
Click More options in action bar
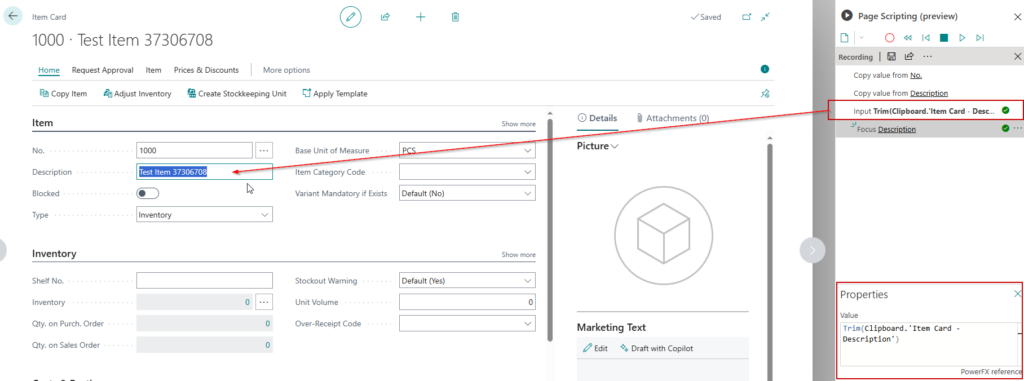tap(287, 70)
